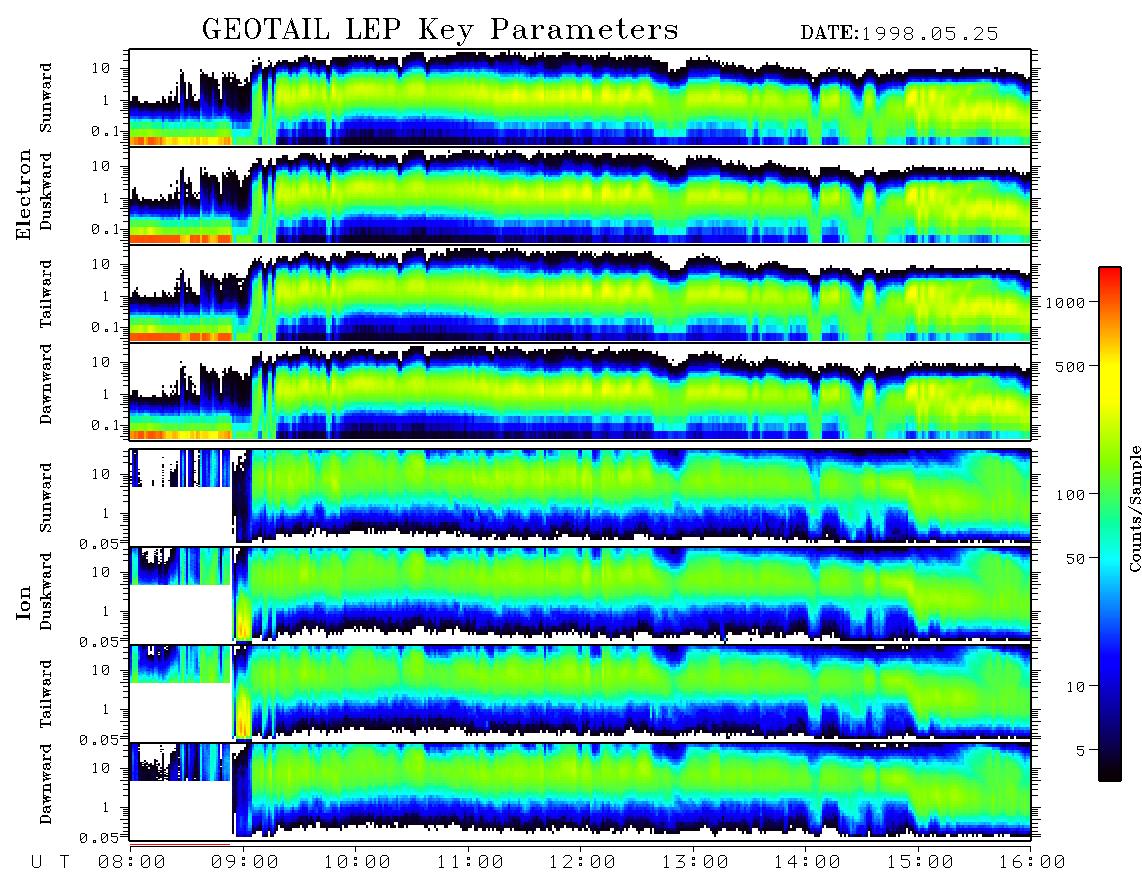Click the Electron Dawnward spectrogram panel
Image resolution: width=1142 pixels, height=880 pixels.
coord(580,391)
